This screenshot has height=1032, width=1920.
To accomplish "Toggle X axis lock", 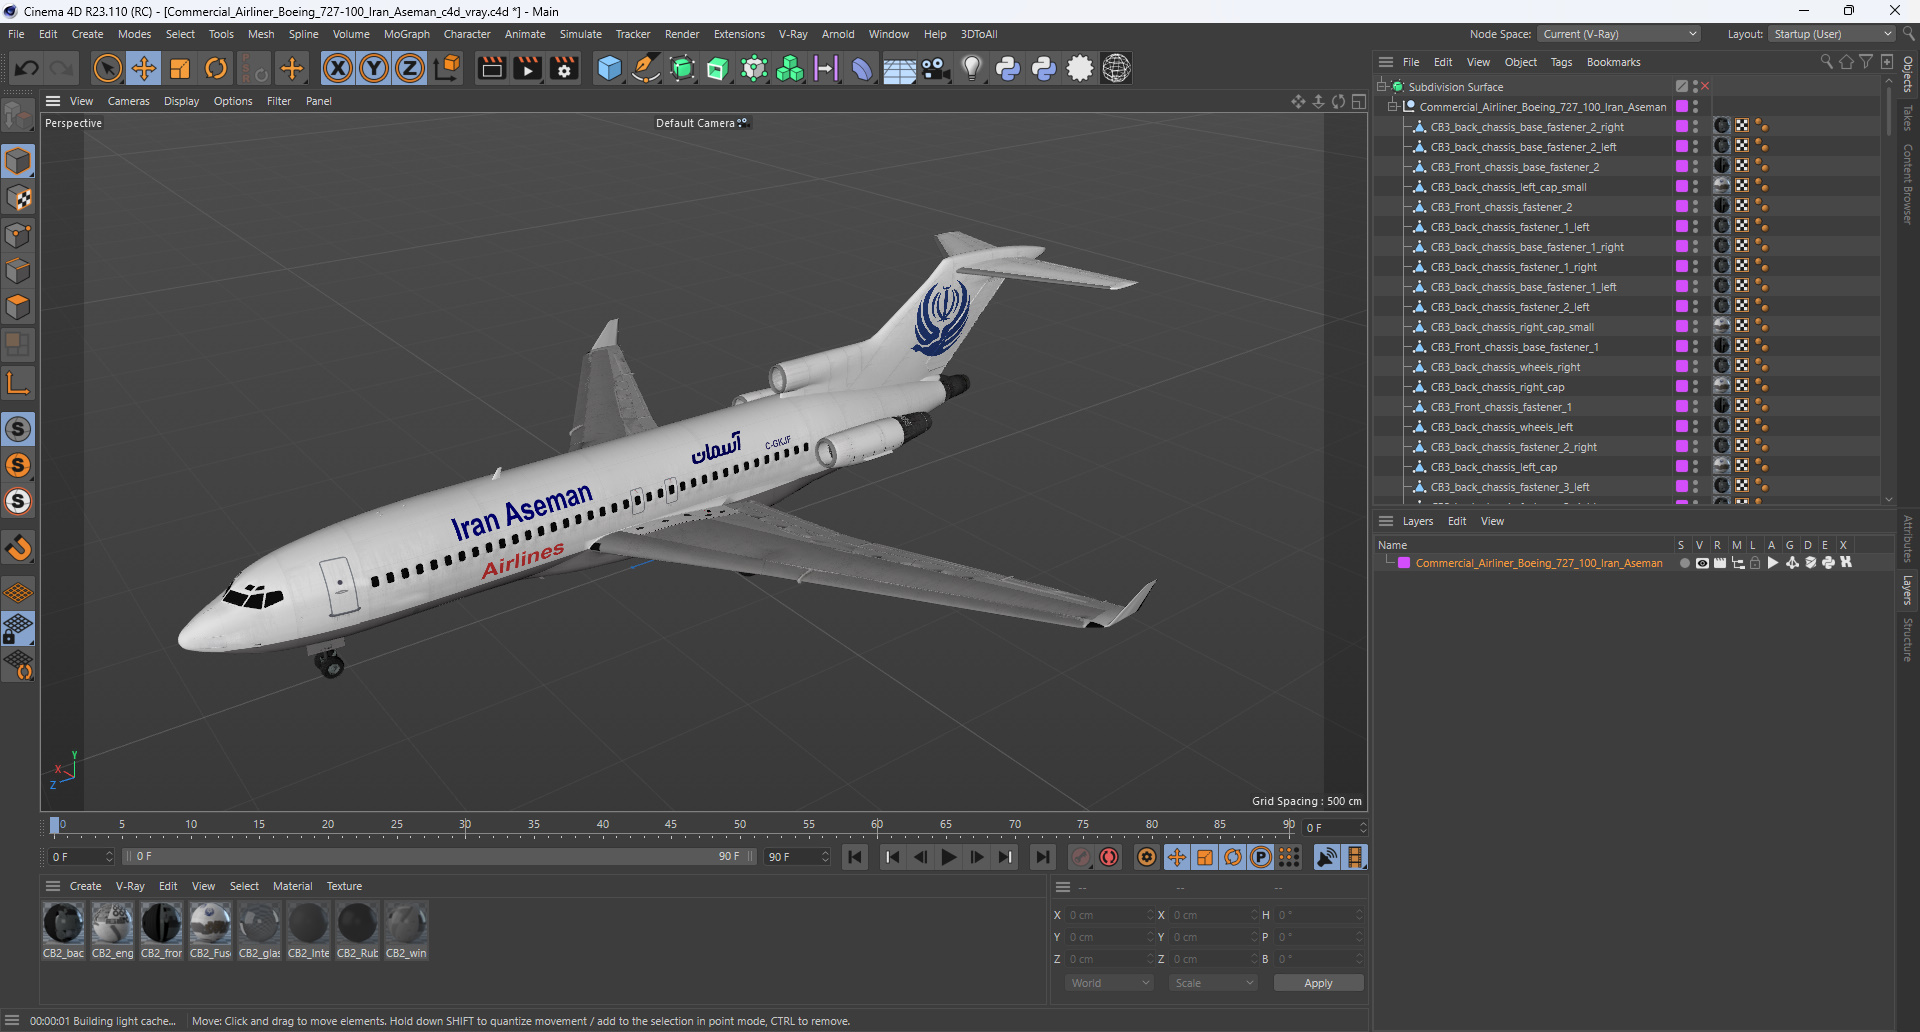I will 338,68.
